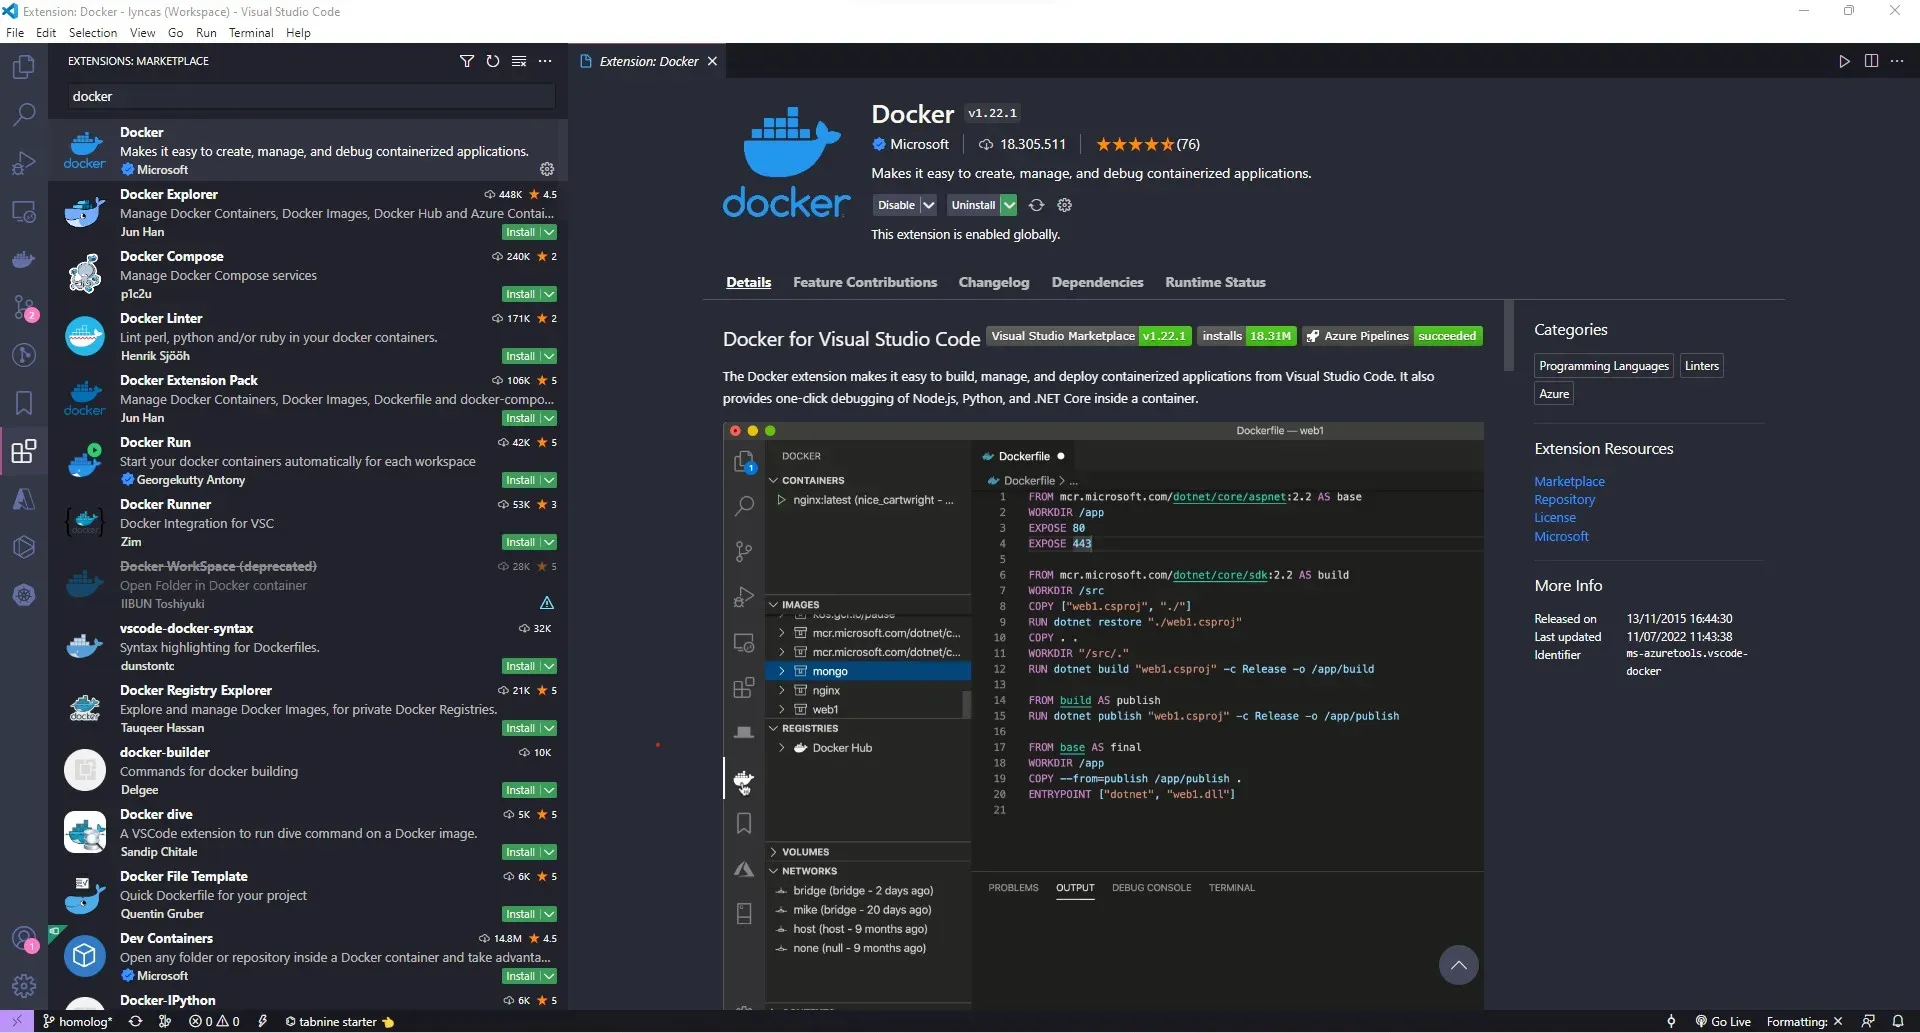
Task: Open errors and warnings in status bar
Action: click(214, 1021)
